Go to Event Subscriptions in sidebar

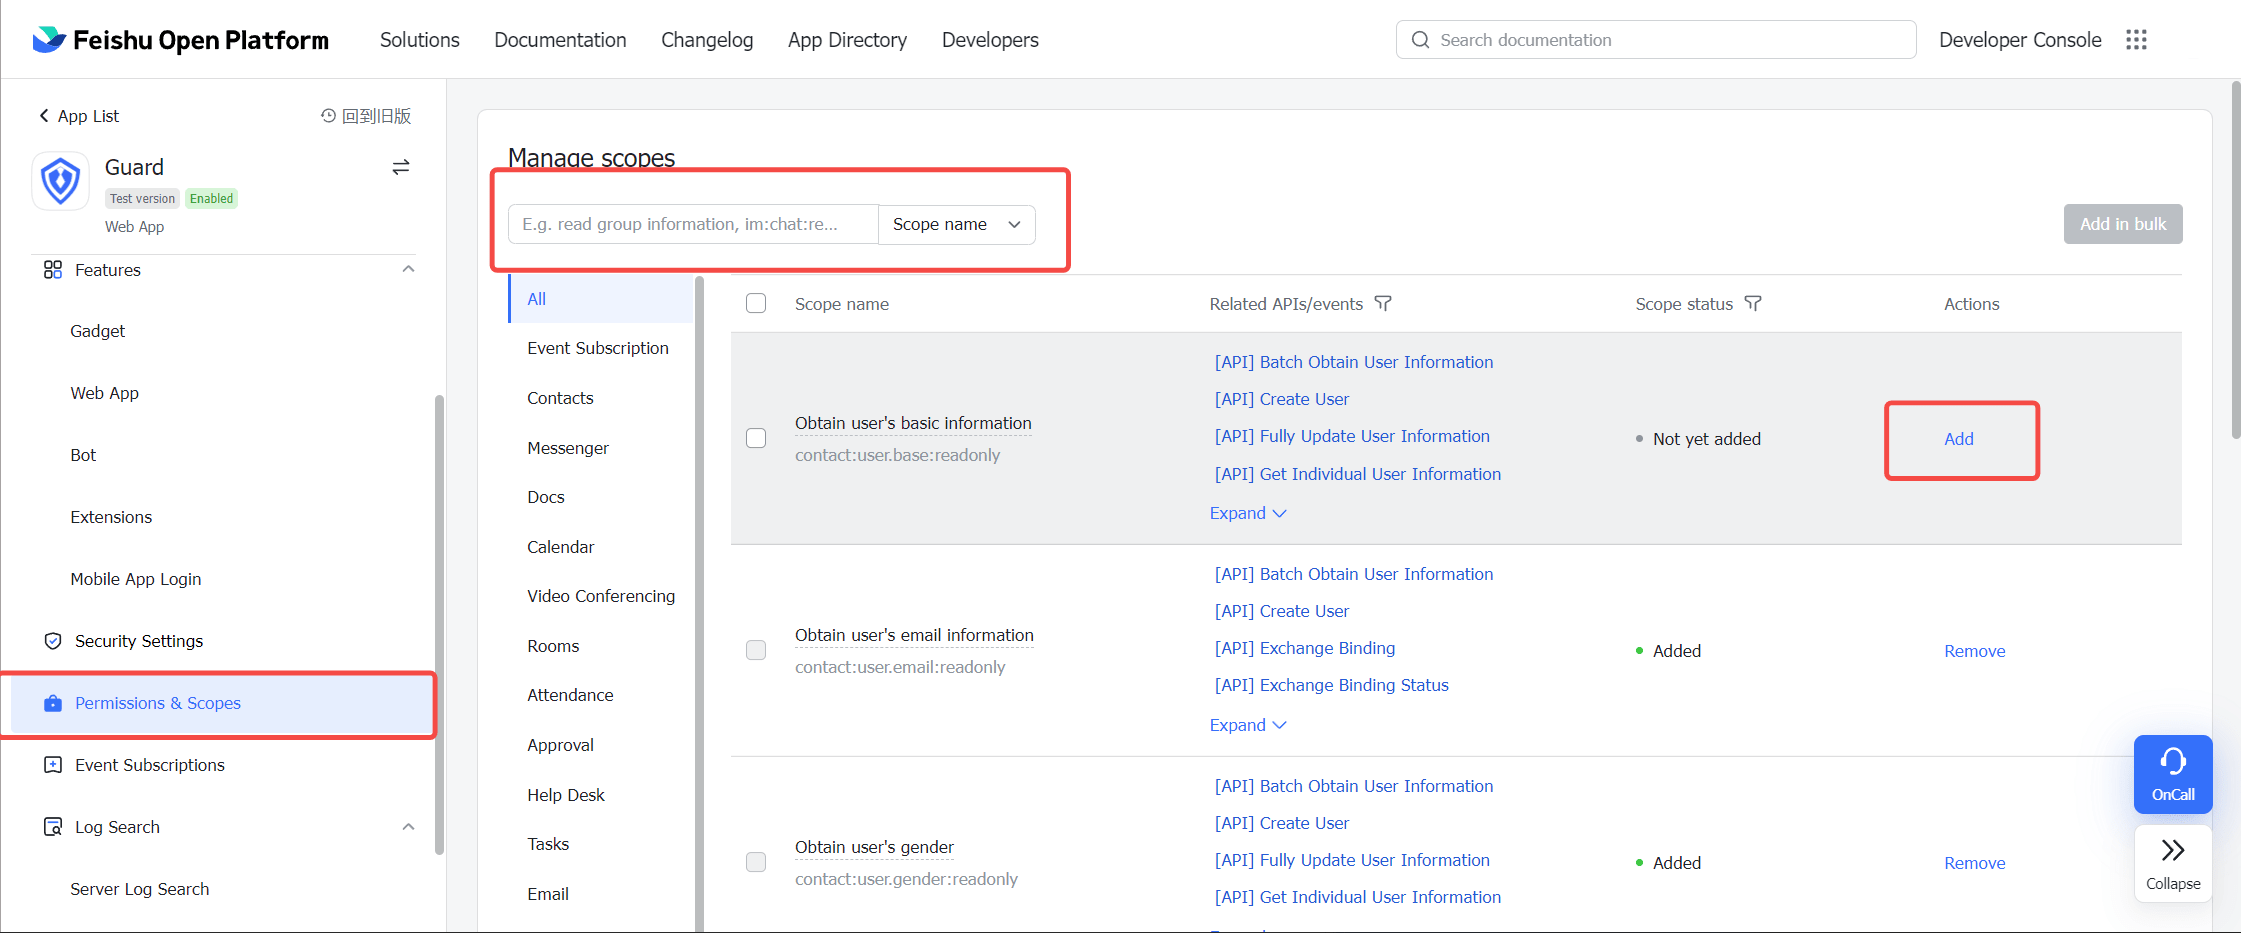(150, 765)
